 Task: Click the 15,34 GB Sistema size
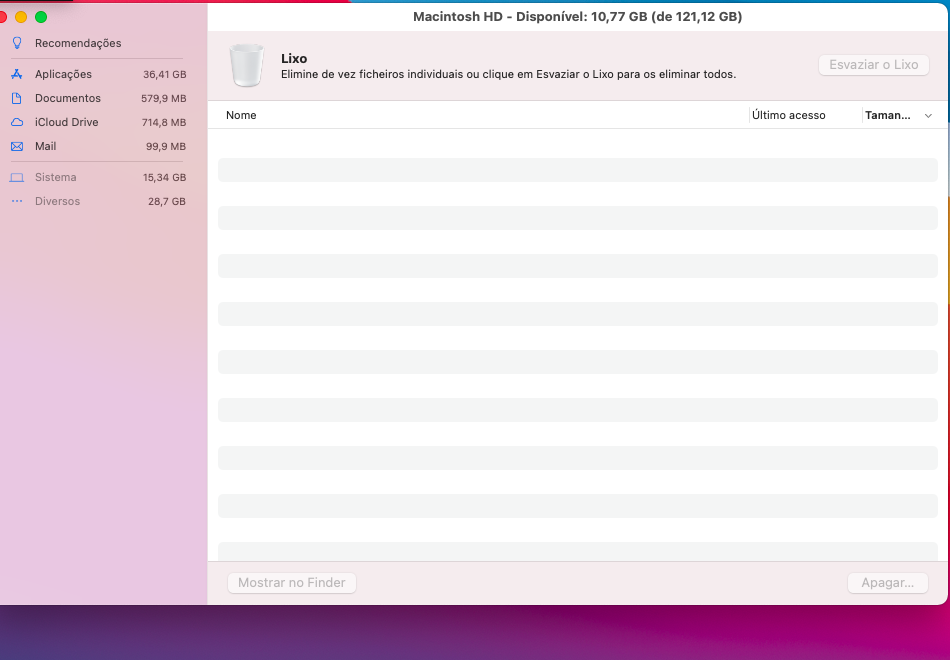click(x=165, y=178)
